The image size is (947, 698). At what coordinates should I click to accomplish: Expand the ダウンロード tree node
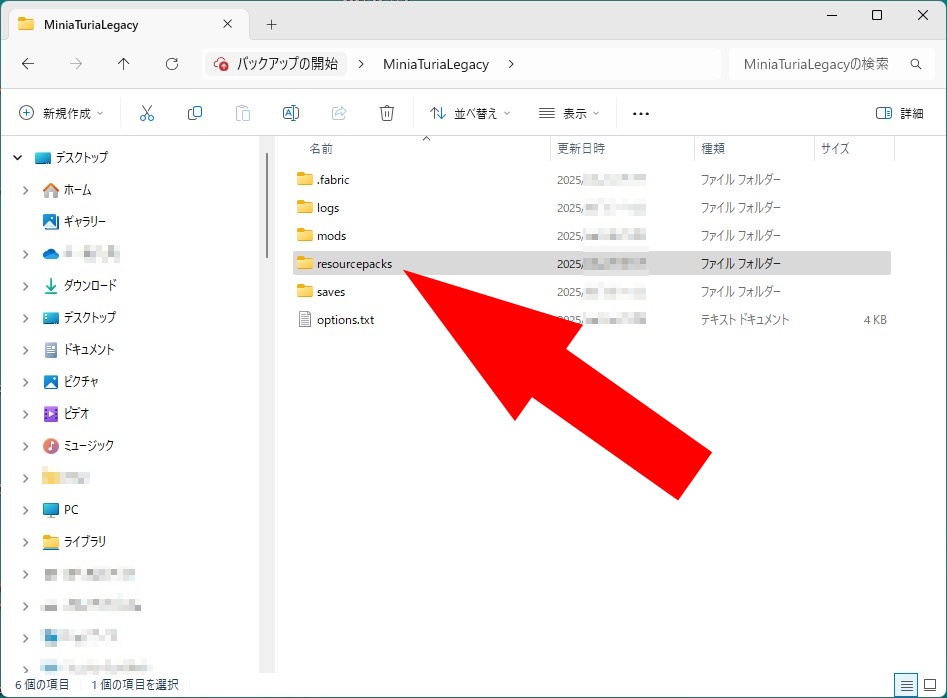point(25,286)
